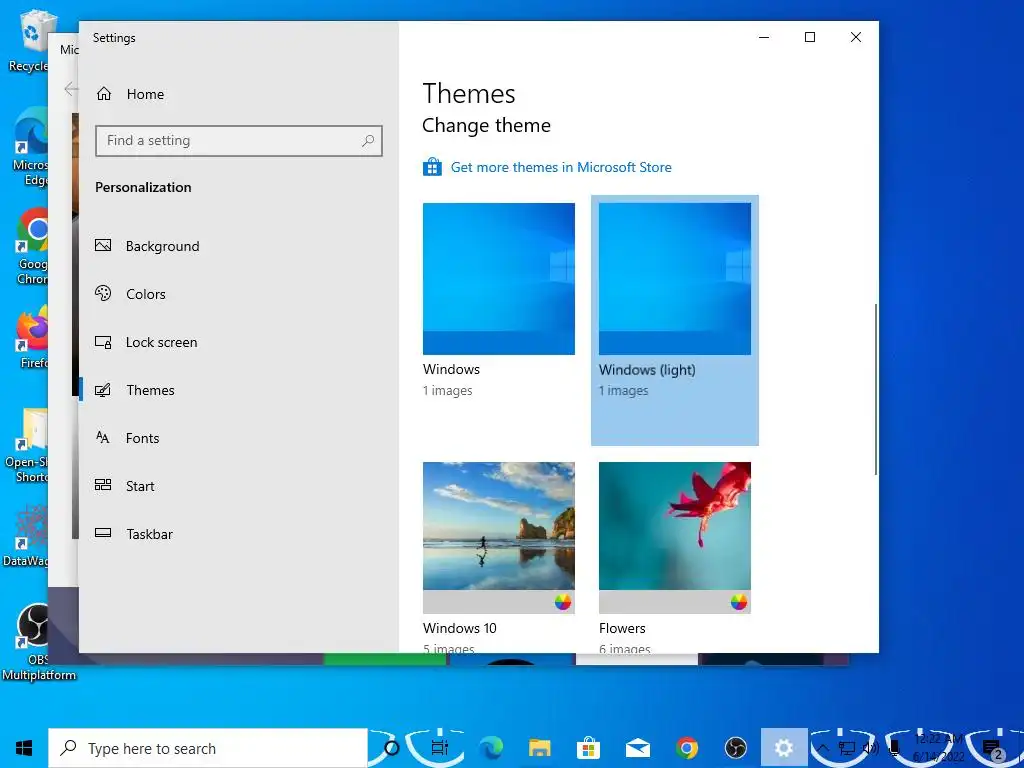
Task: Click the Settings gear on the taskbar
Action: (784, 748)
